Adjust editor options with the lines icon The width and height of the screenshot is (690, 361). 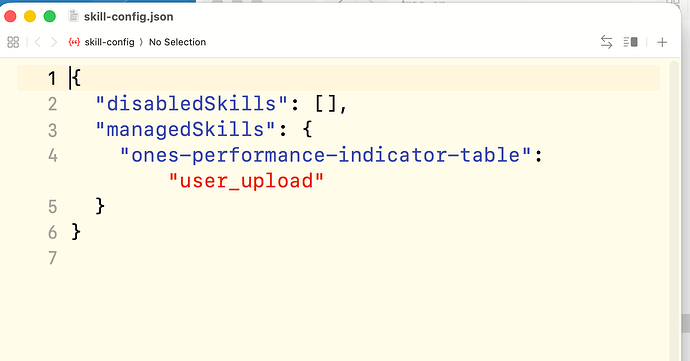[630, 42]
